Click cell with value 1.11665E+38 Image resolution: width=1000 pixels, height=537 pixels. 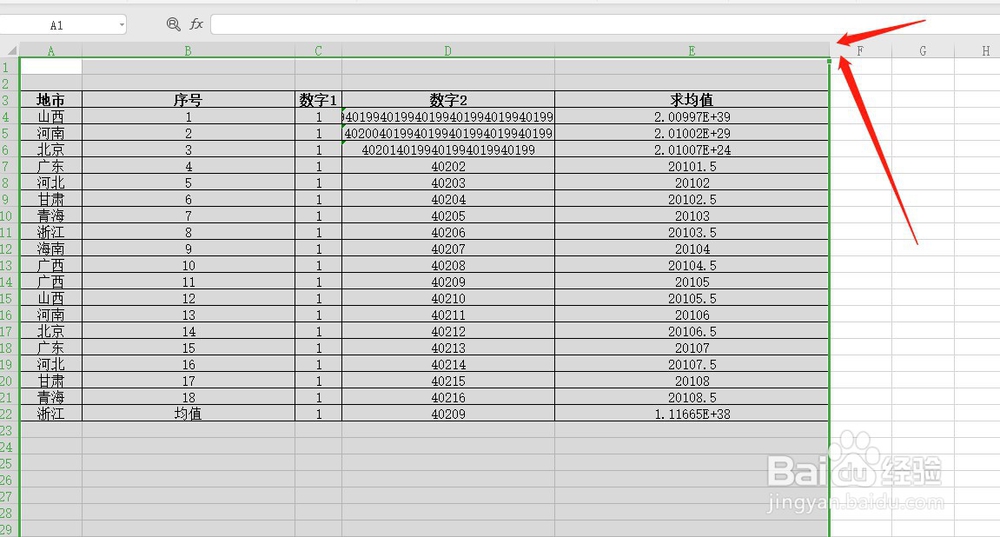click(692, 414)
